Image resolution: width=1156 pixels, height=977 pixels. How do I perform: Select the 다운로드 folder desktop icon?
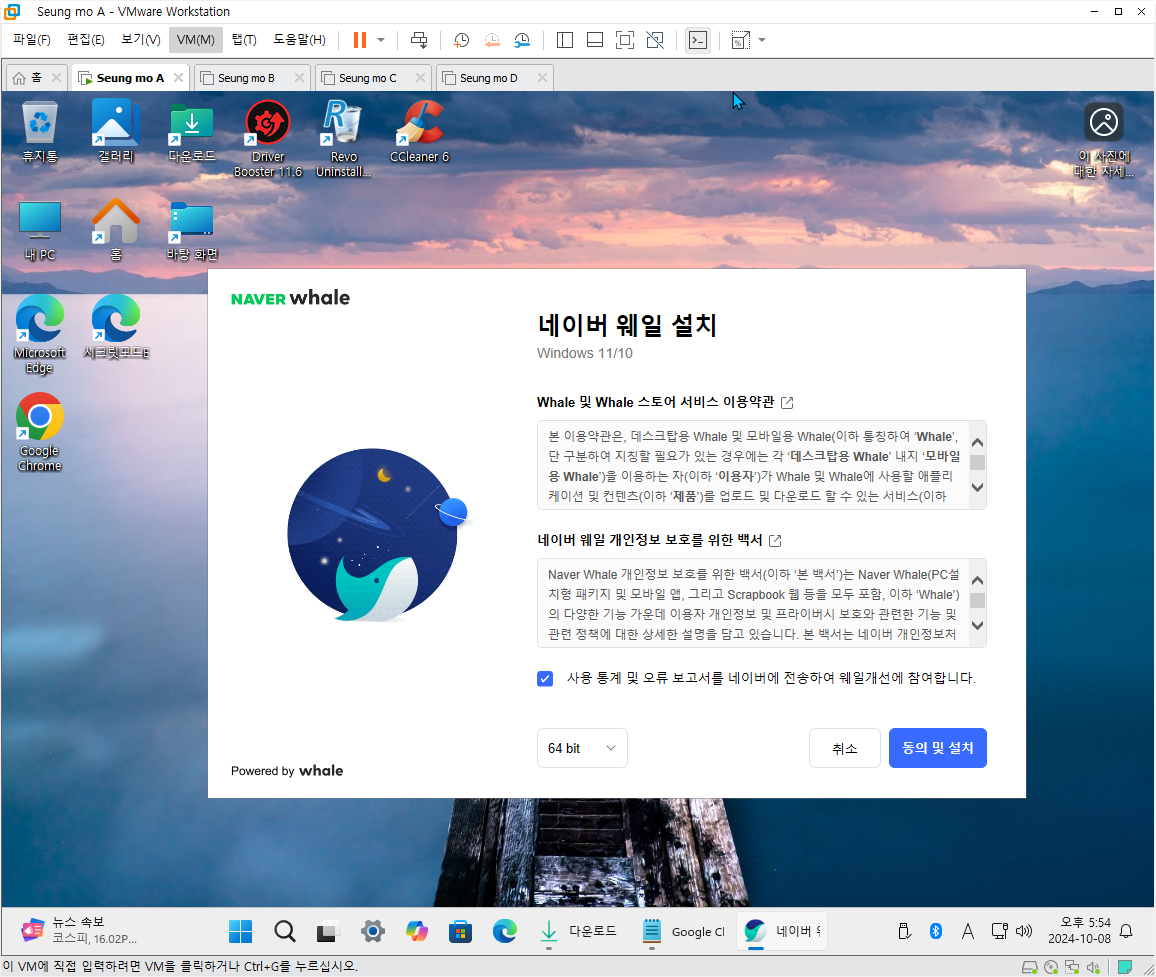tap(192, 132)
